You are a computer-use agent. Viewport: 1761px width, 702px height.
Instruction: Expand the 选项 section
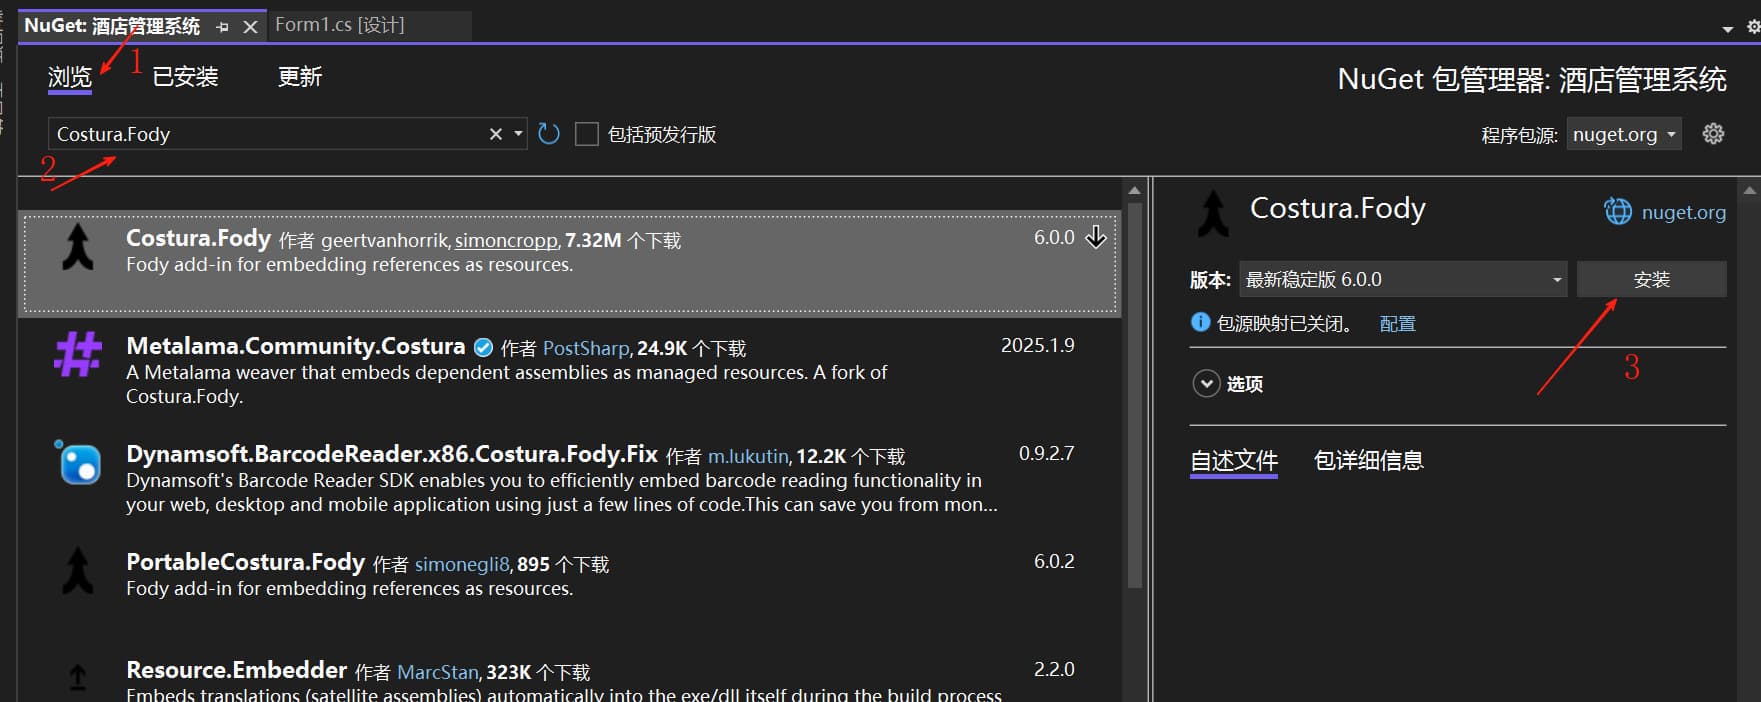click(x=1206, y=384)
